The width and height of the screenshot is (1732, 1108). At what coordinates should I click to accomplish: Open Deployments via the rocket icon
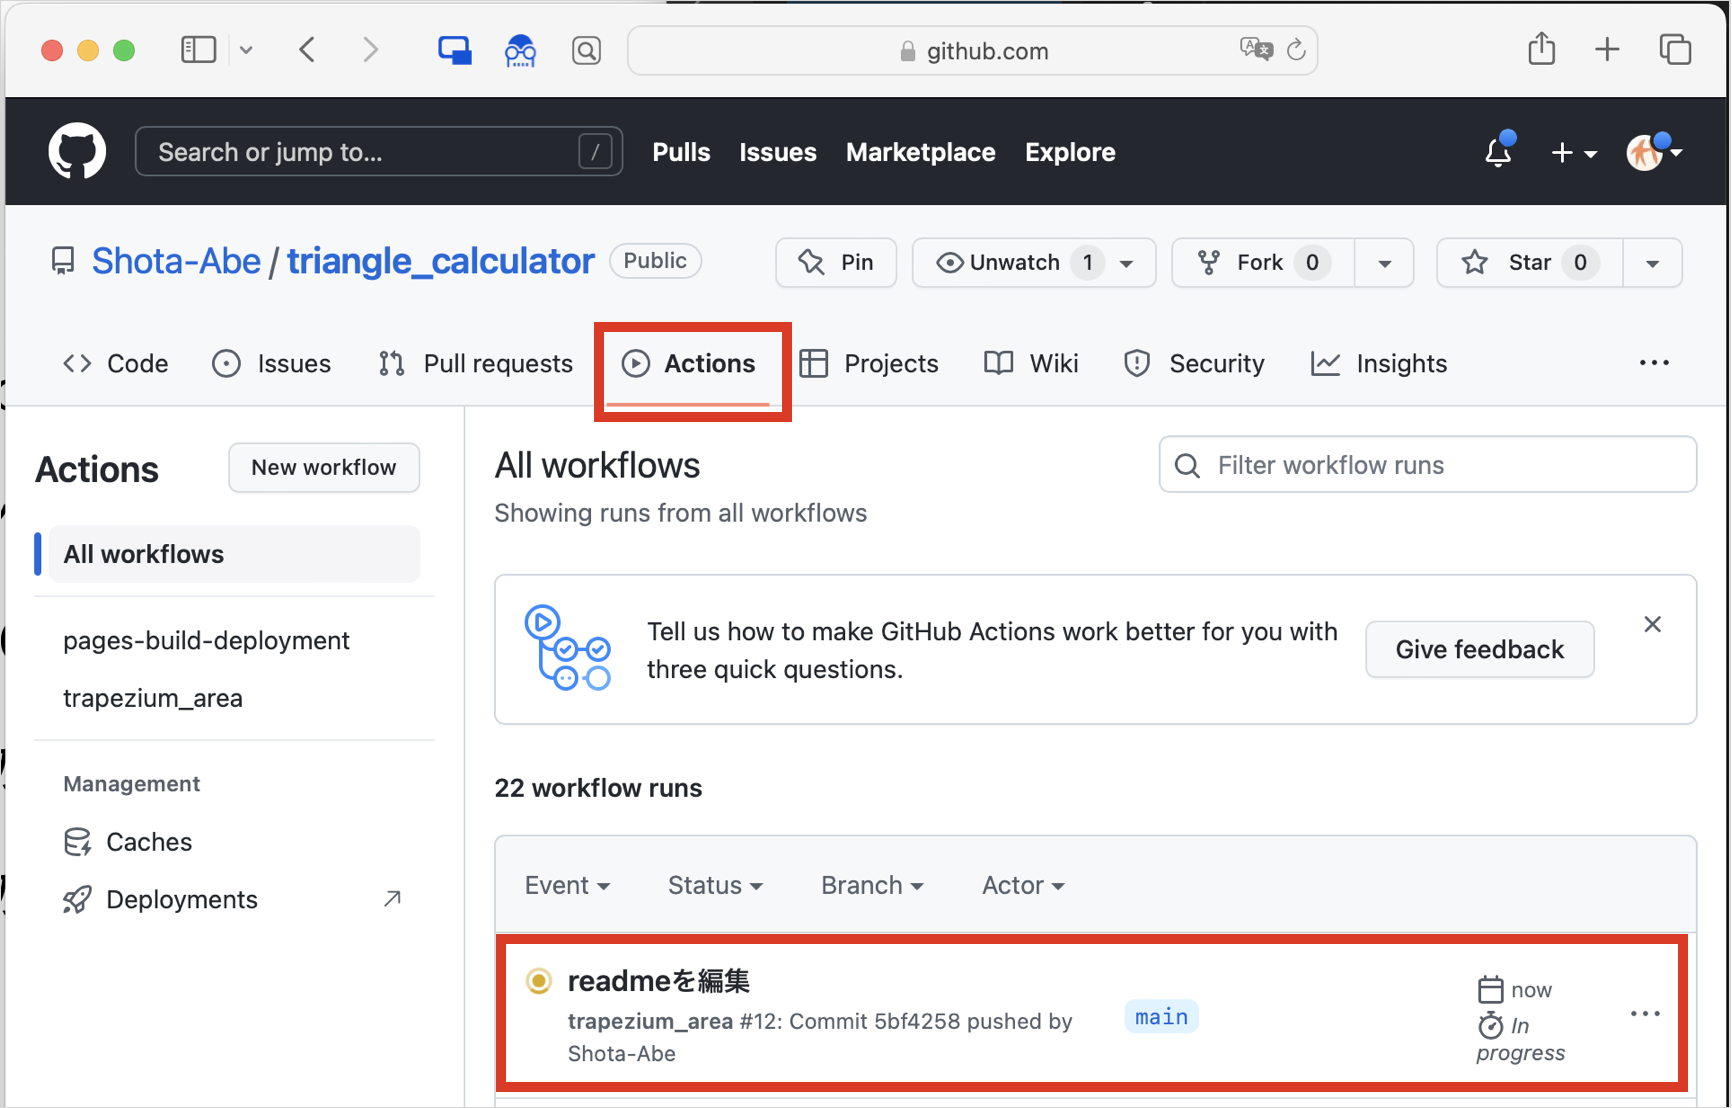tap(77, 899)
